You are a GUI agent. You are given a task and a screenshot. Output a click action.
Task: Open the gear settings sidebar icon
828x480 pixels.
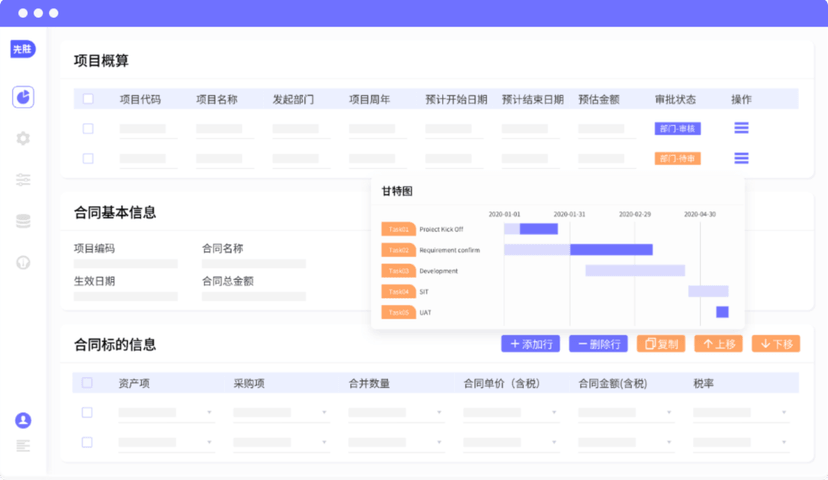(23, 138)
